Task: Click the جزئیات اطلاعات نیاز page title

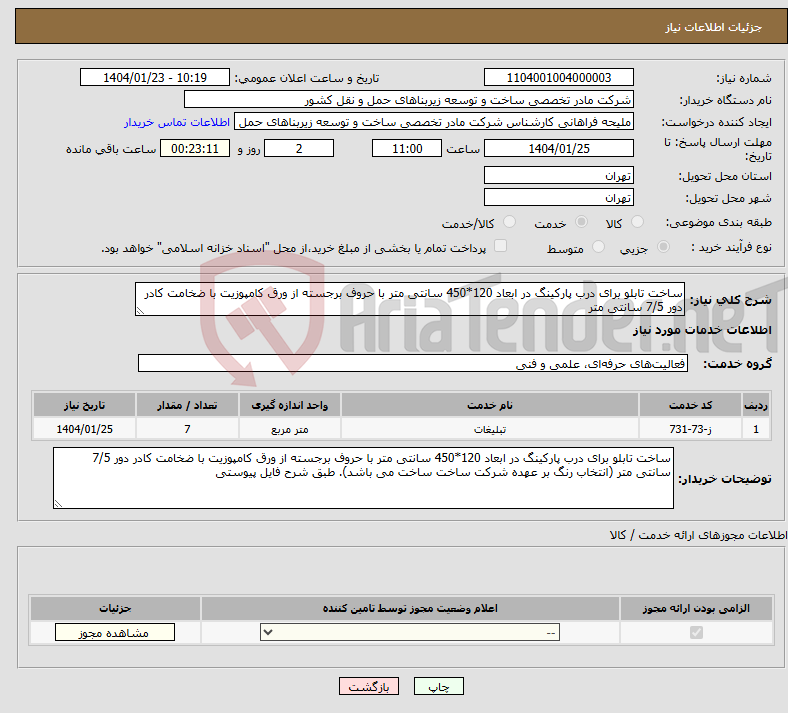Action: coord(714,27)
